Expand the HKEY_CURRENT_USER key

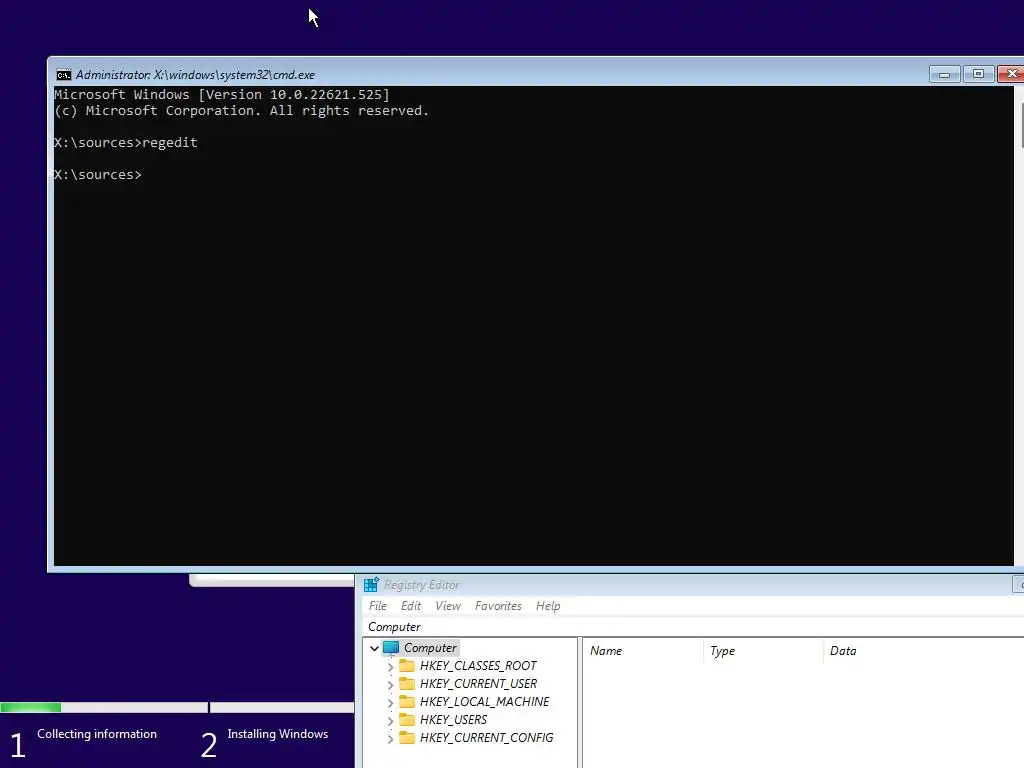pos(391,685)
